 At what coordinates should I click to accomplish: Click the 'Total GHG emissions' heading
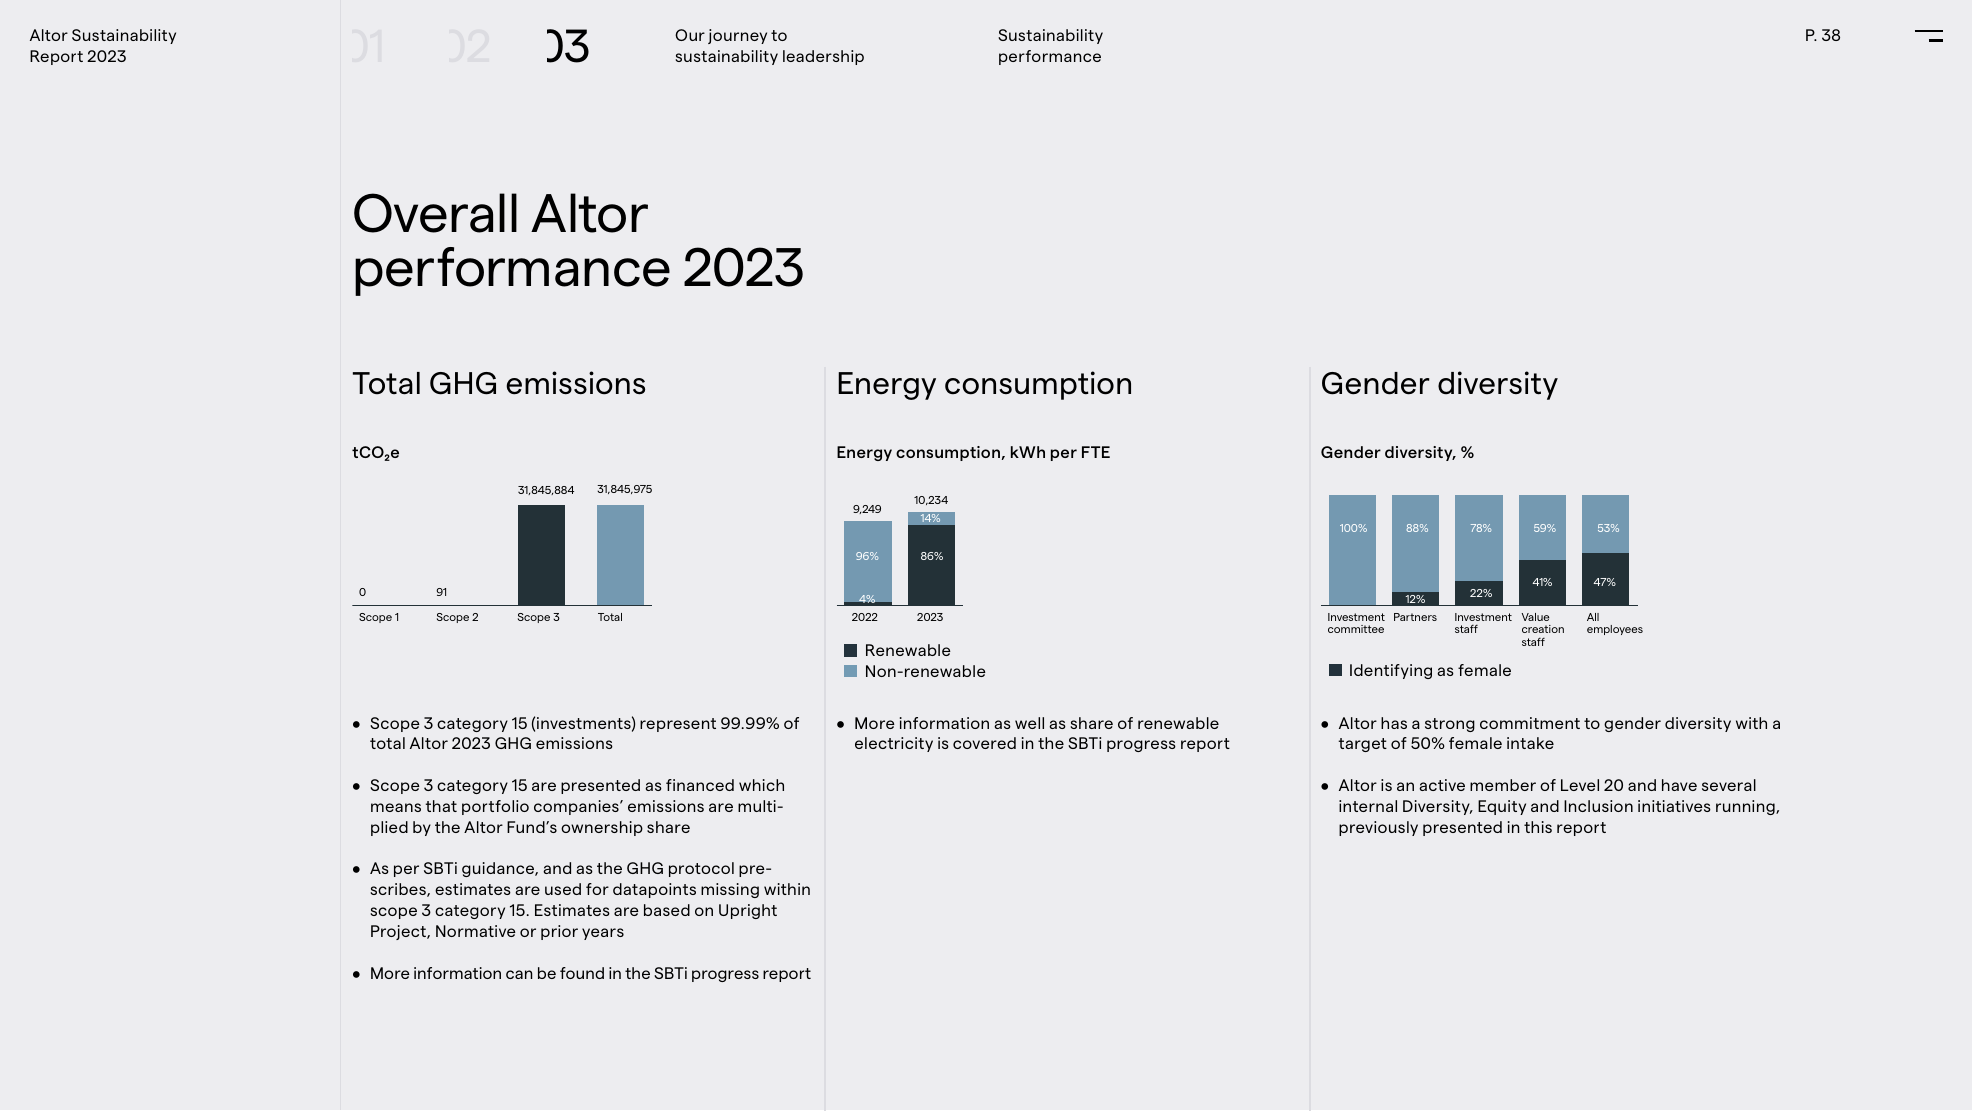(x=499, y=384)
